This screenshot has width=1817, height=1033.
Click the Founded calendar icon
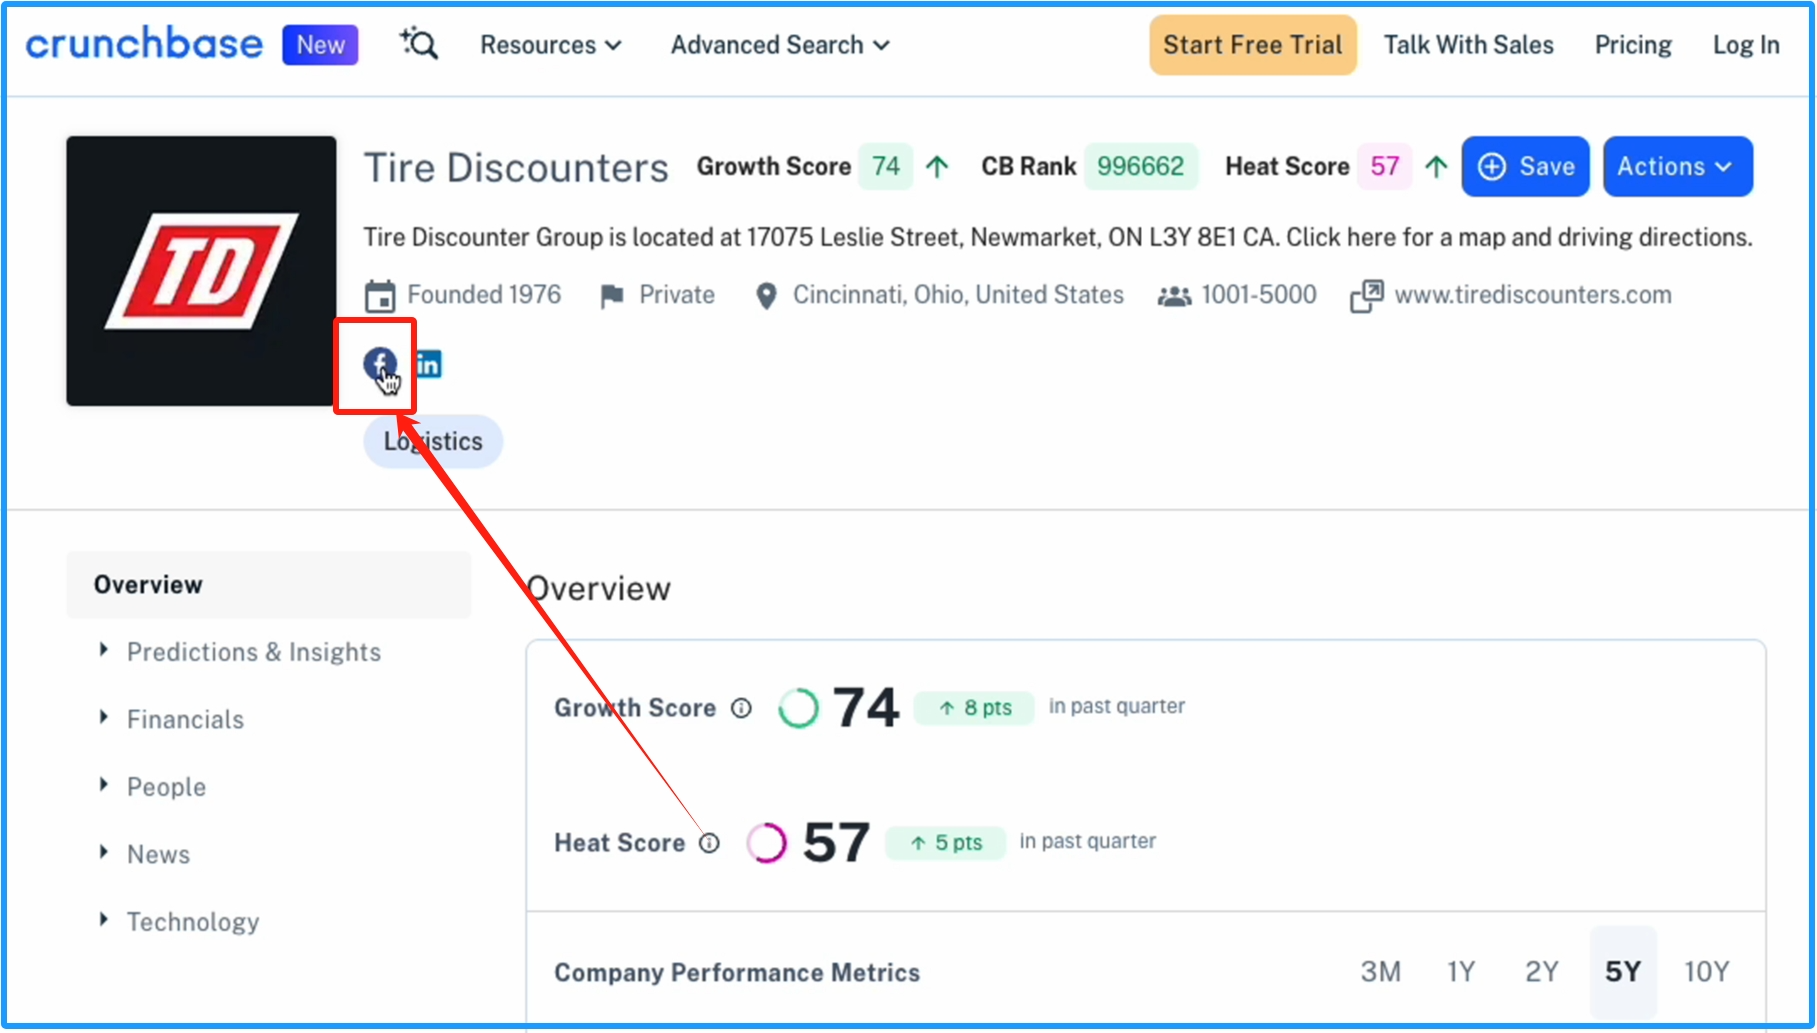[x=380, y=296]
